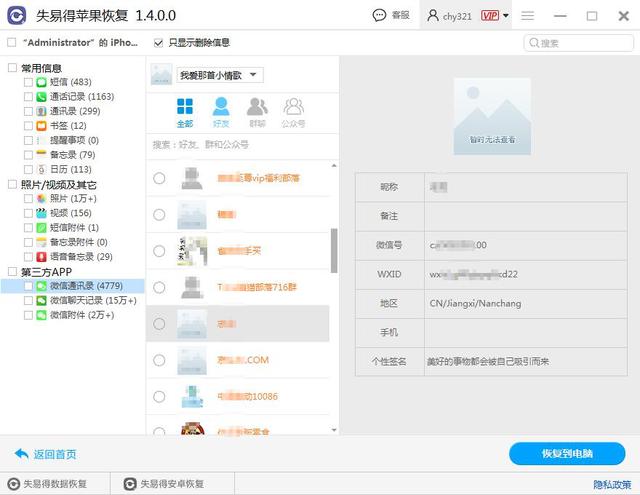
Task: Select the 短信附件 attachment icon
Action: (41, 228)
